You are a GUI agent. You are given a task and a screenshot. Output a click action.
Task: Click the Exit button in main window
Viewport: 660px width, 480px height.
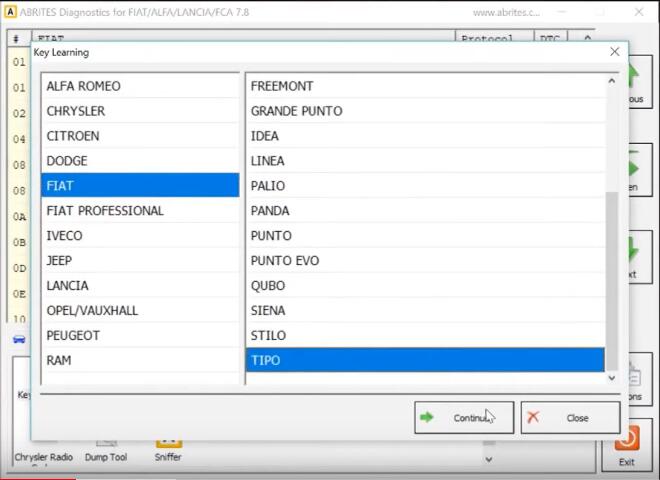tap(627, 445)
